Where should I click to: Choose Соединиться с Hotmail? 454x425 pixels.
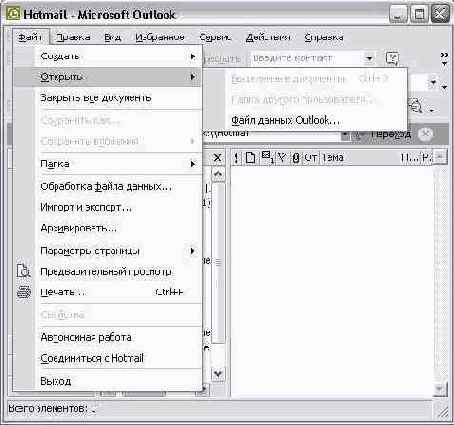click(x=108, y=358)
